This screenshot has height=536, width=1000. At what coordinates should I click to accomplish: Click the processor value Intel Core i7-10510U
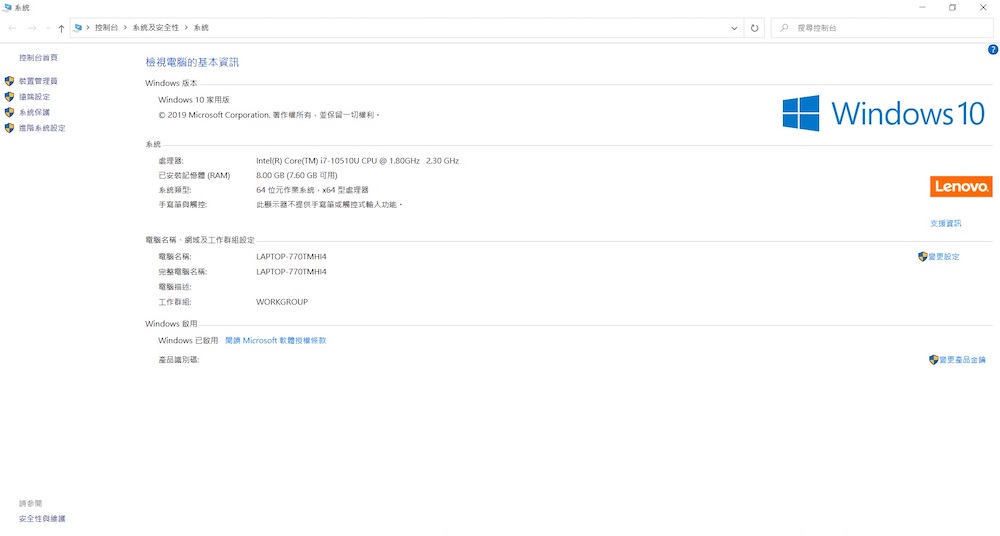pos(357,161)
